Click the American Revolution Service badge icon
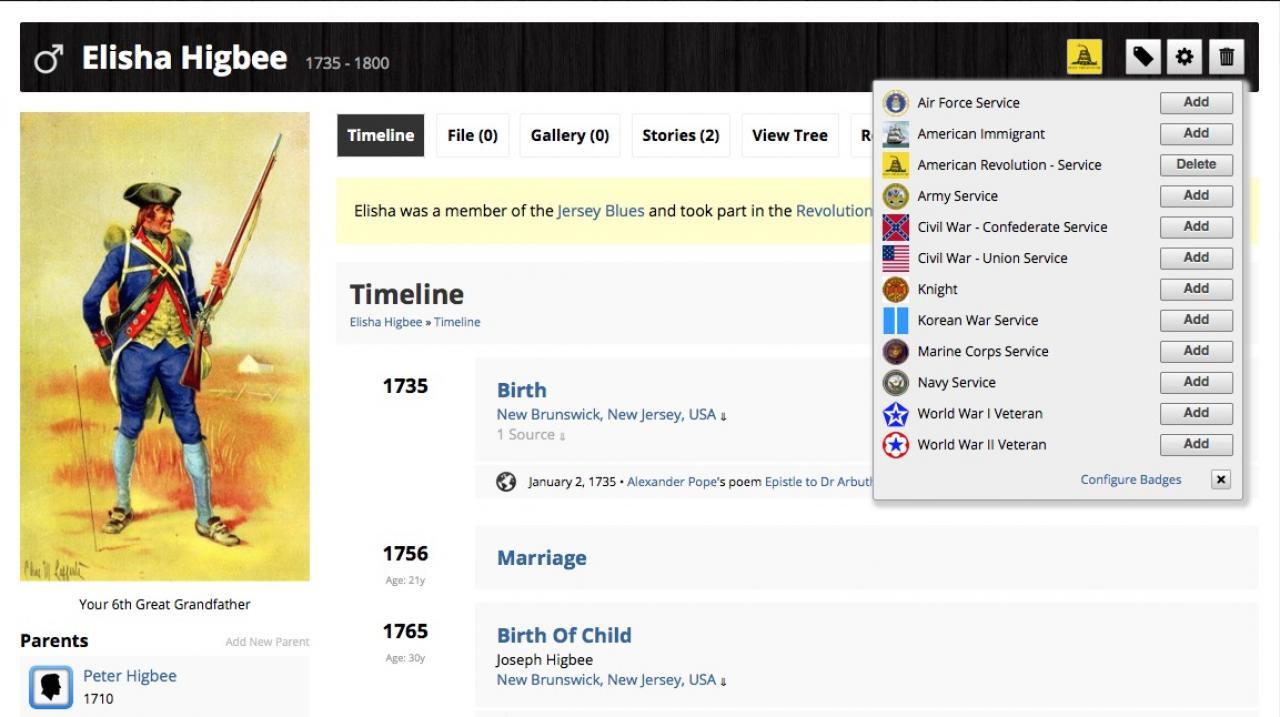The width and height of the screenshot is (1280, 717). [x=895, y=165]
